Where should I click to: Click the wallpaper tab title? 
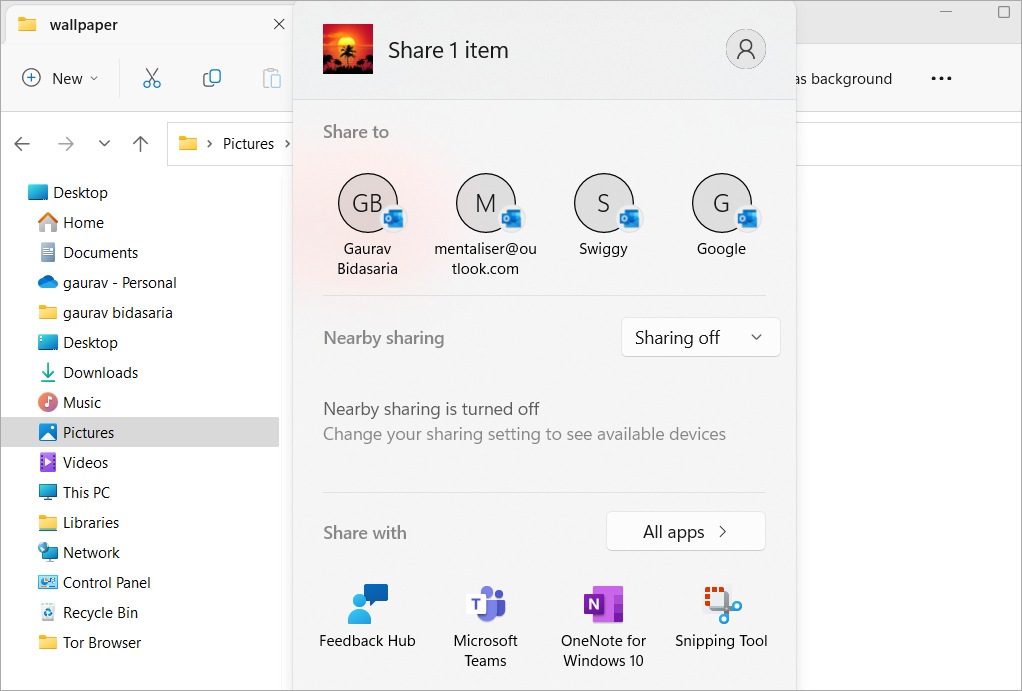(x=83, y=25)
